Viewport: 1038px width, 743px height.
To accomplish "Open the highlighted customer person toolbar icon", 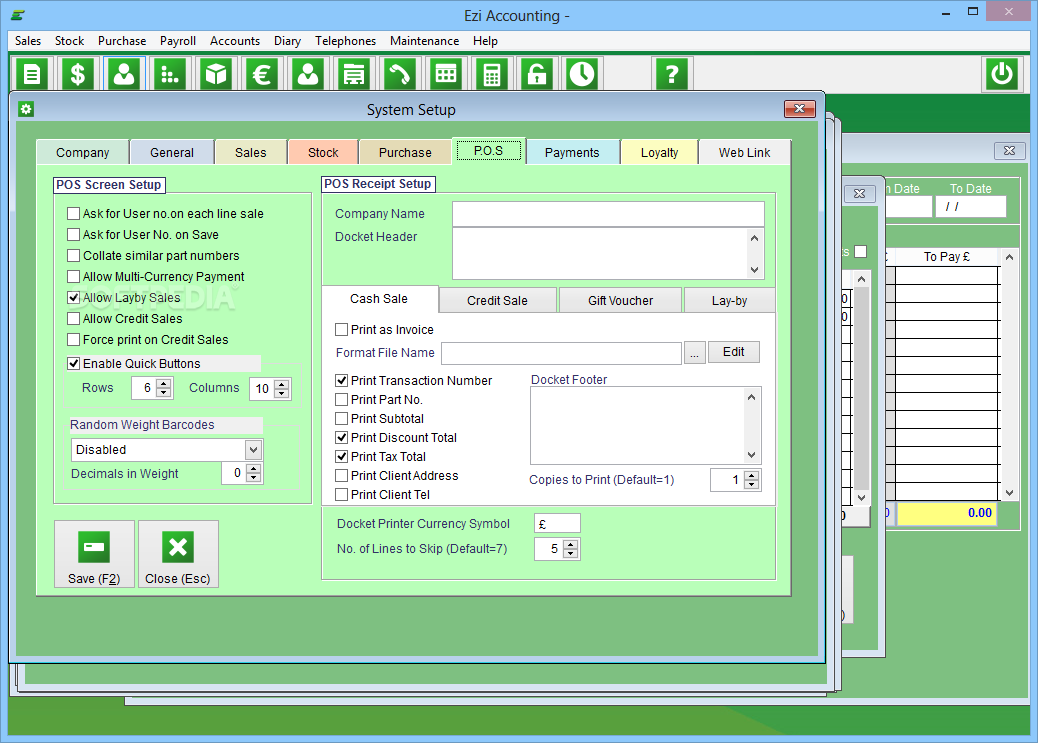I will pyautogui.click(x=124, y=74).
